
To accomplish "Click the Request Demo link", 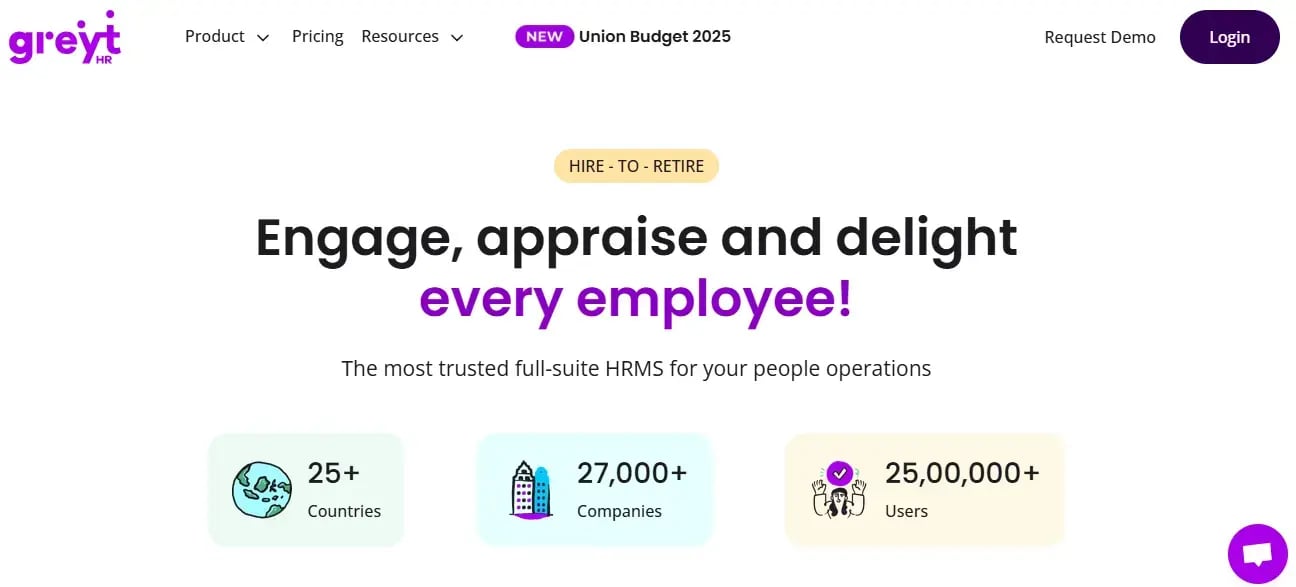I will [x=1099, y=37].
